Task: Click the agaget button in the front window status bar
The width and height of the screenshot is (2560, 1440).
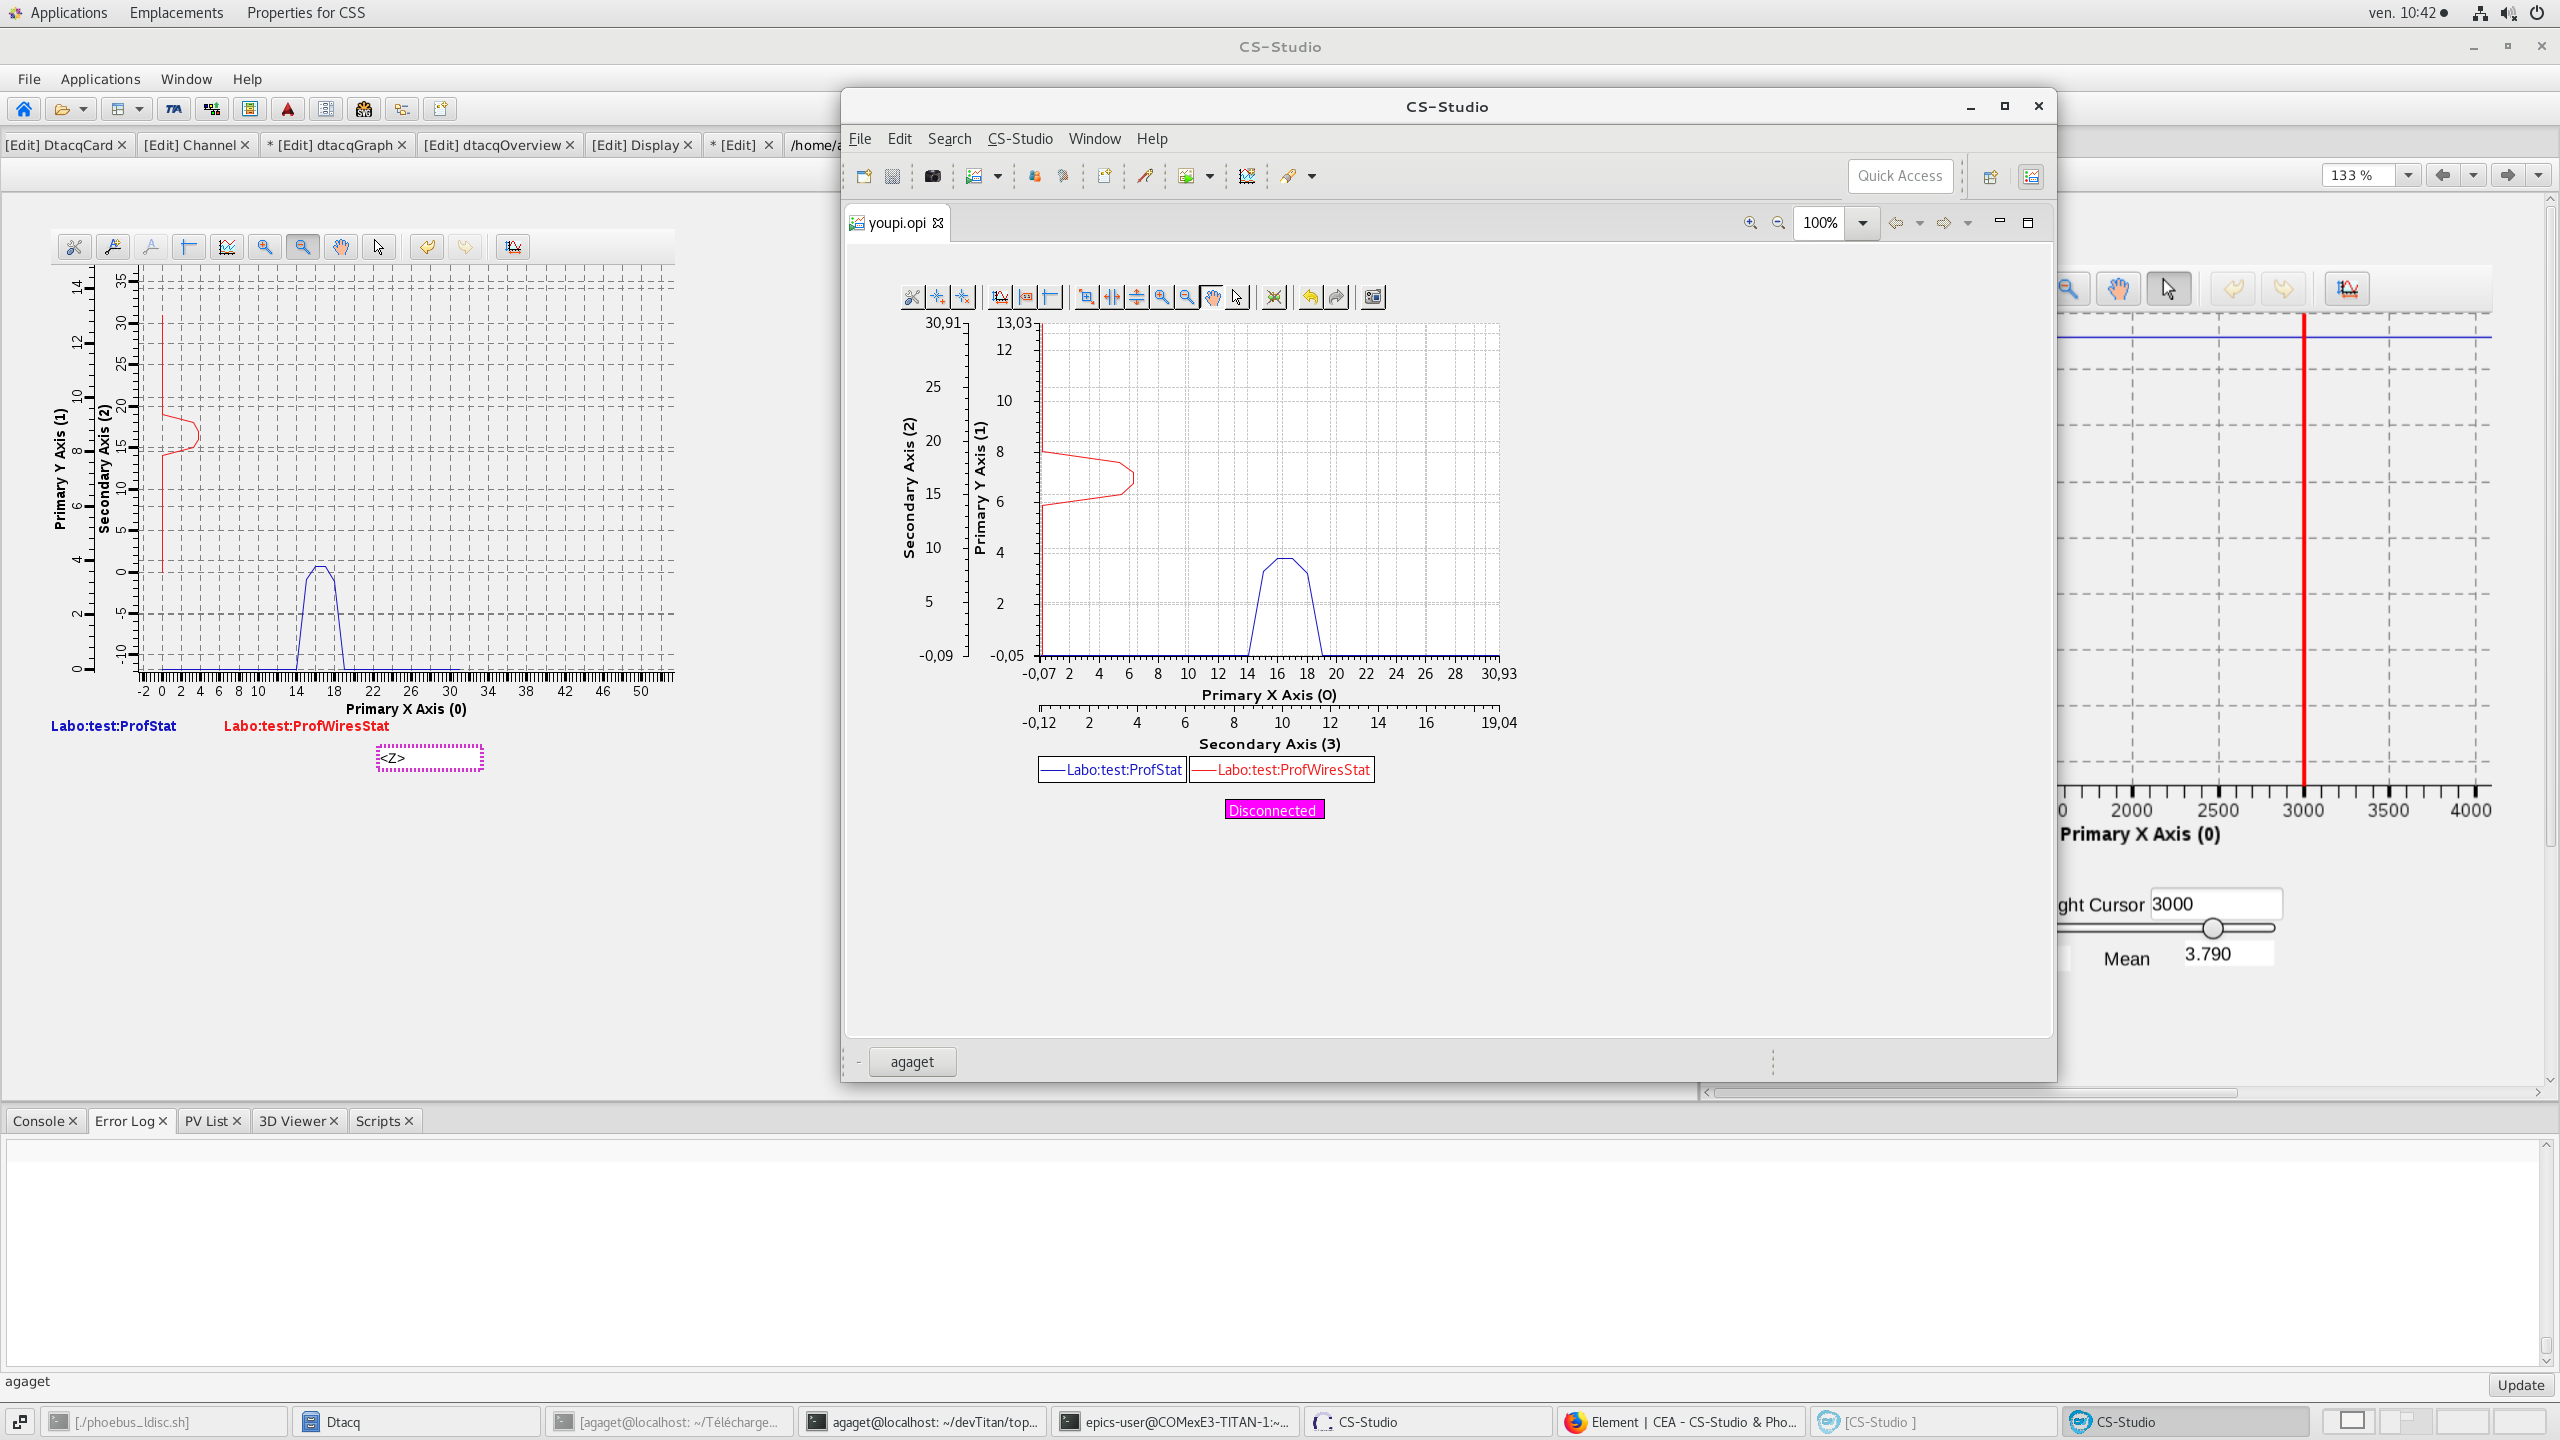Action: click(x=912, y=1062)
